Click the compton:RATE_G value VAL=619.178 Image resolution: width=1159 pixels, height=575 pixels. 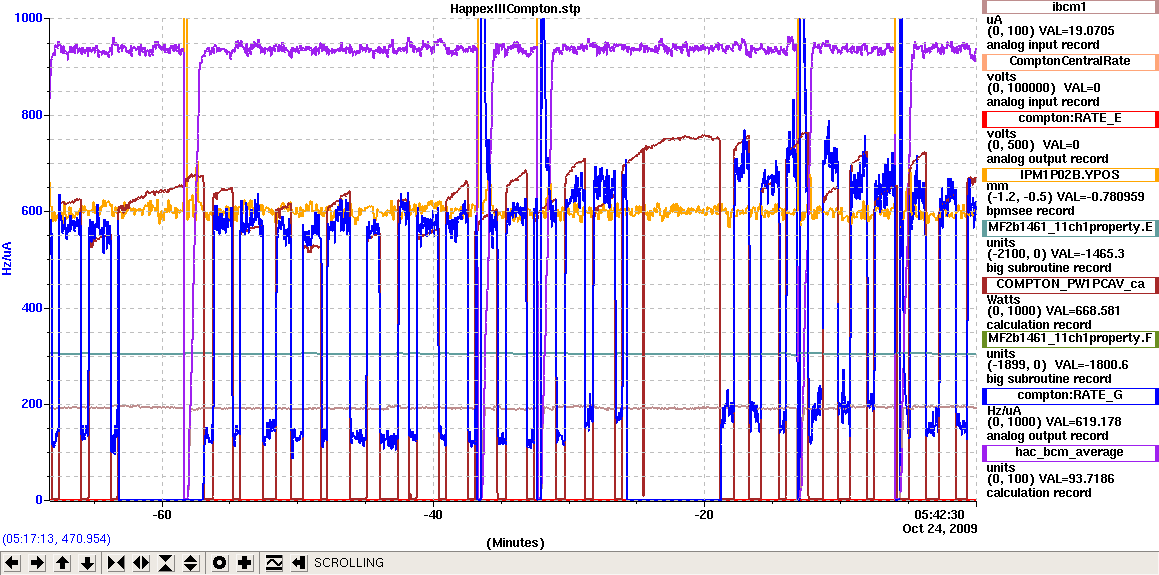click(x=1084, y=422)
